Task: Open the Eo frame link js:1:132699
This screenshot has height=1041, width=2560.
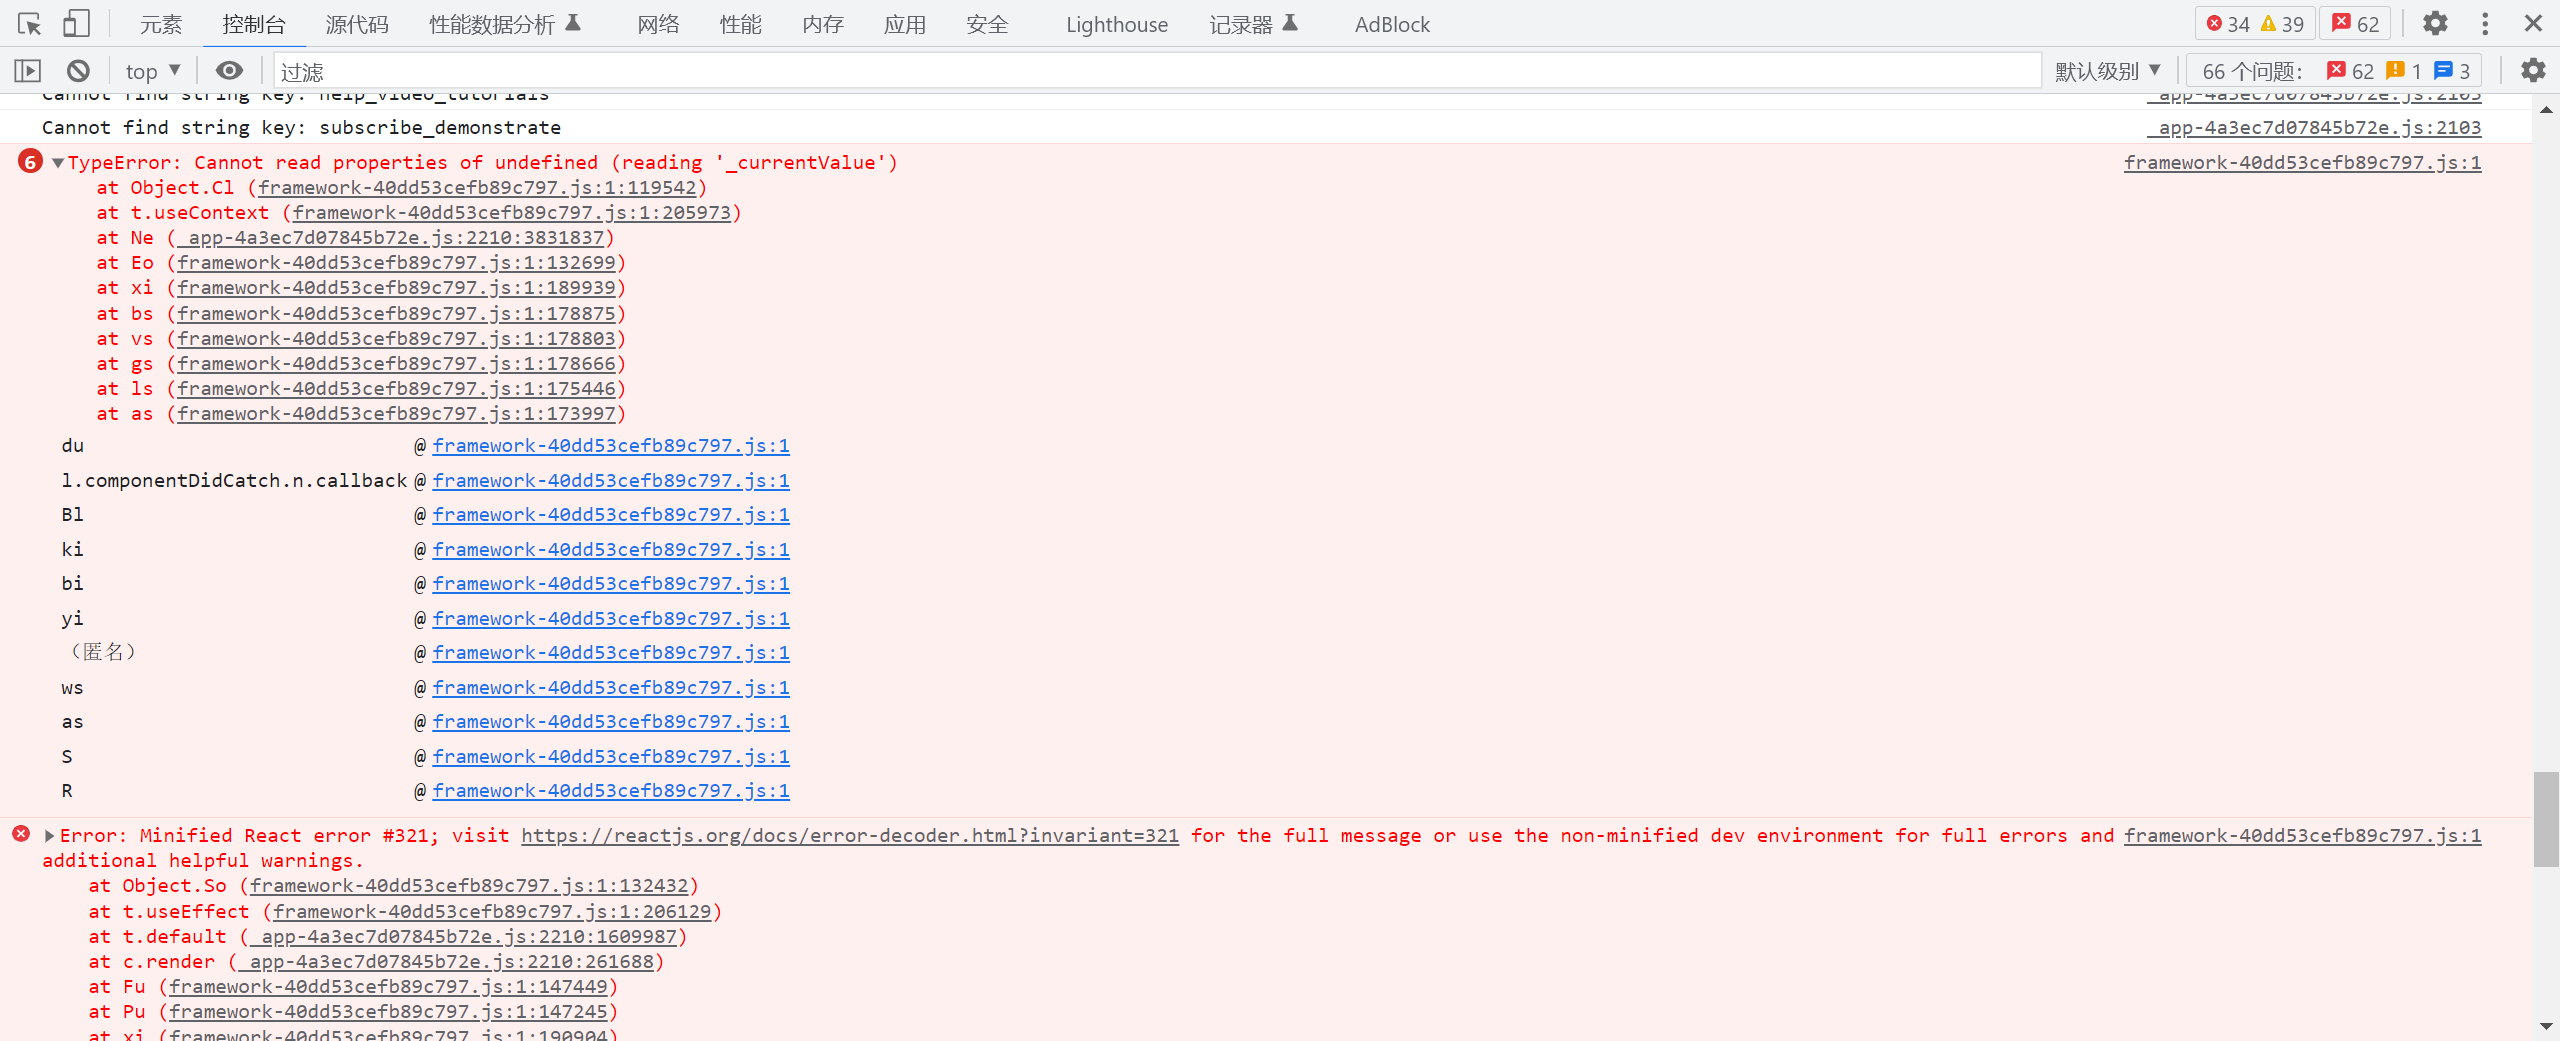Action: (396, 262)
